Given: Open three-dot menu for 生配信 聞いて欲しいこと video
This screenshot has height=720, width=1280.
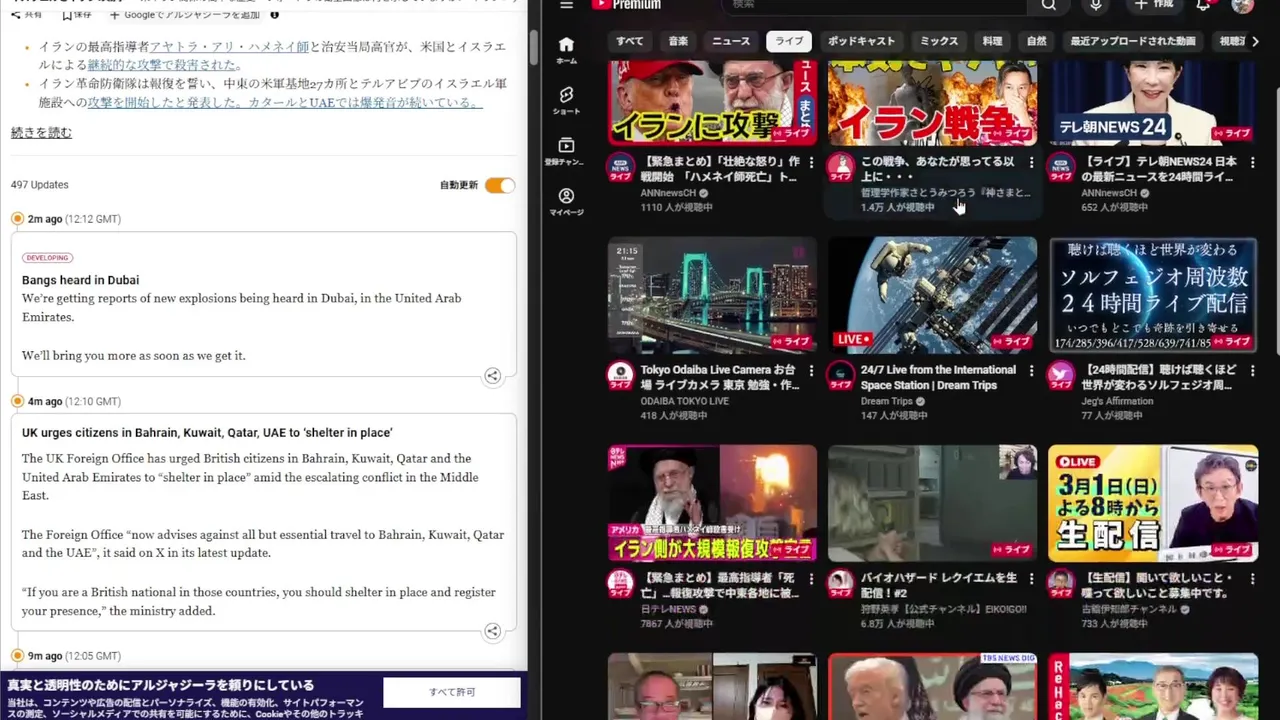Looking at the screenshot, I should pos(1251,579).
